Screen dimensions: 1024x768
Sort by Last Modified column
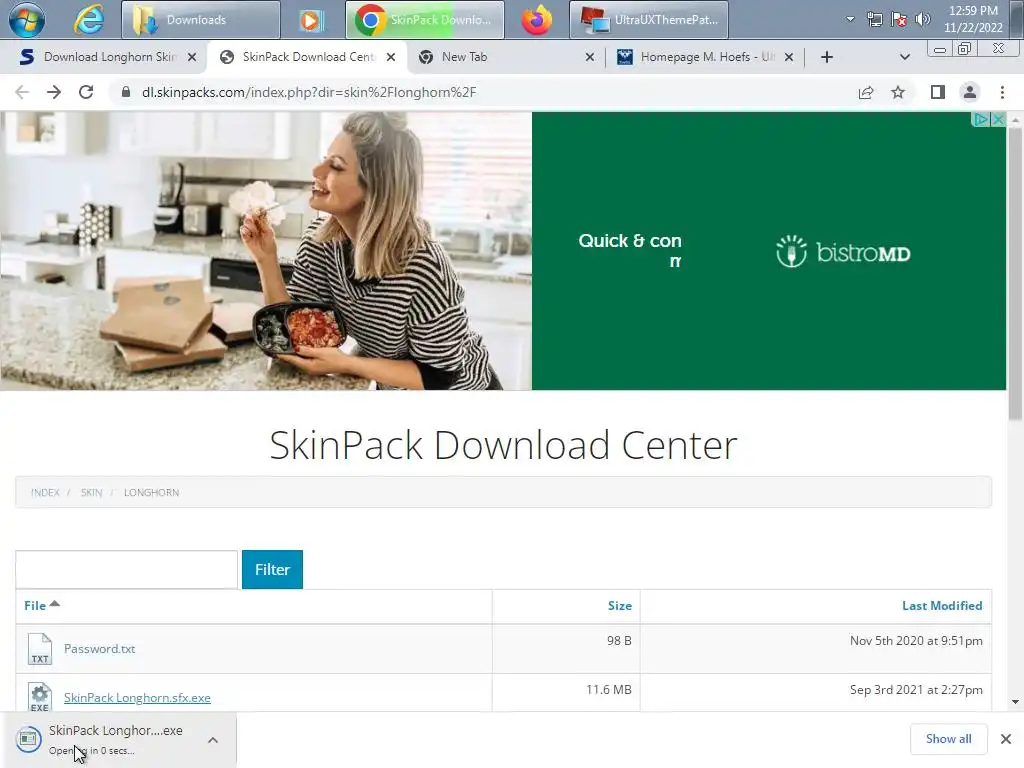click(942, 605)
